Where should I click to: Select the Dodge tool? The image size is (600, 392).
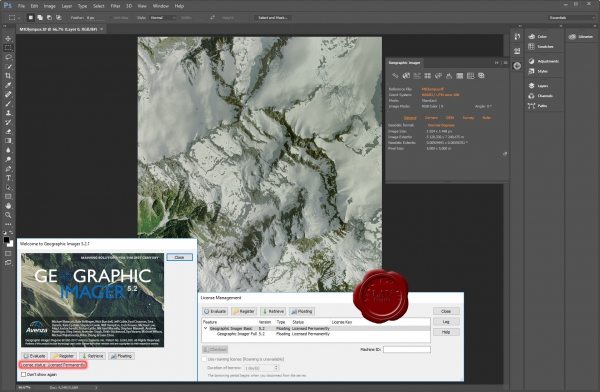(x=8, y=159)
